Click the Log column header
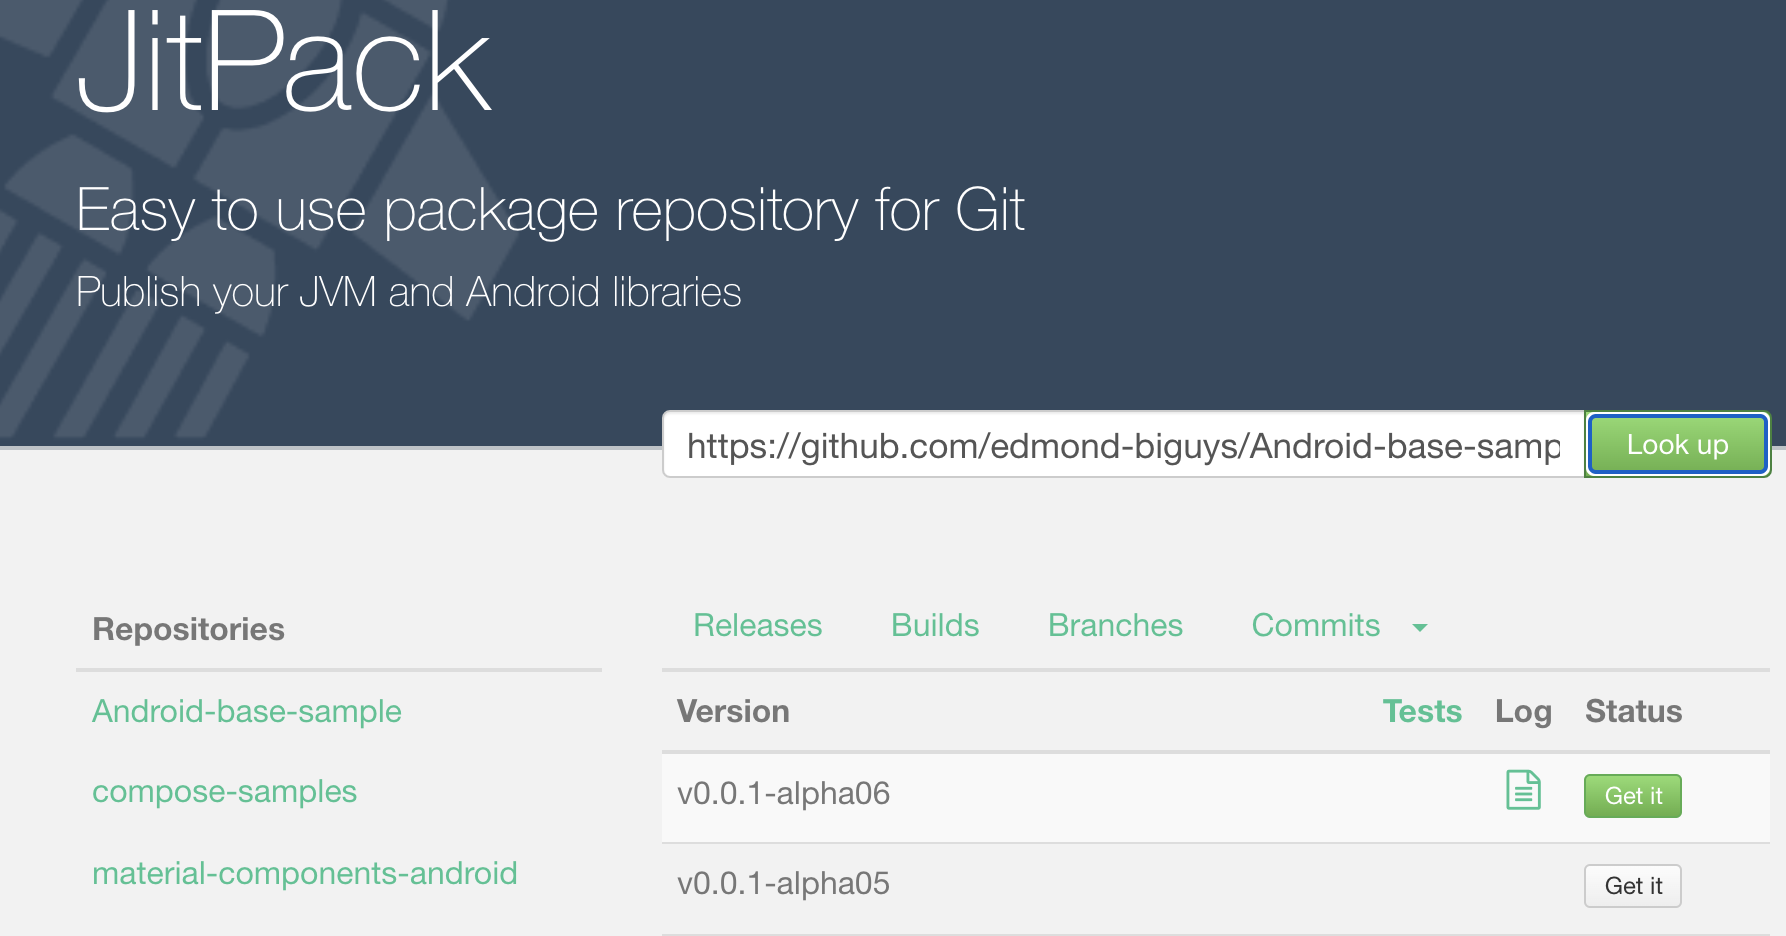Screen dimensions: 1786x936 click(1523, 711)
